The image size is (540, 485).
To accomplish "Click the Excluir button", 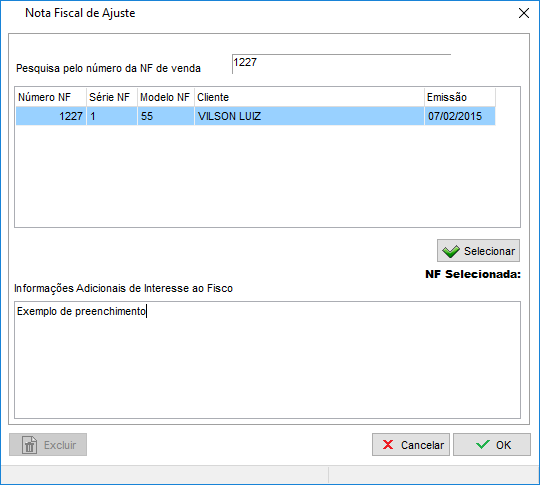I will point(48,445).
